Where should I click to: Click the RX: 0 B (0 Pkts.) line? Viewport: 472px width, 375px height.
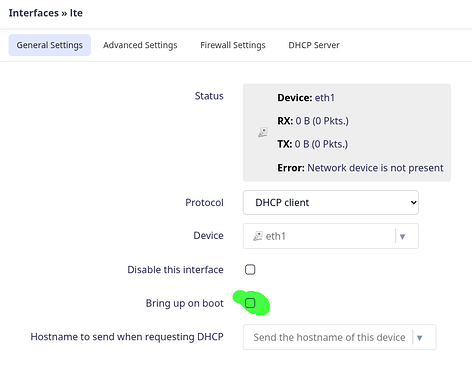313,121
